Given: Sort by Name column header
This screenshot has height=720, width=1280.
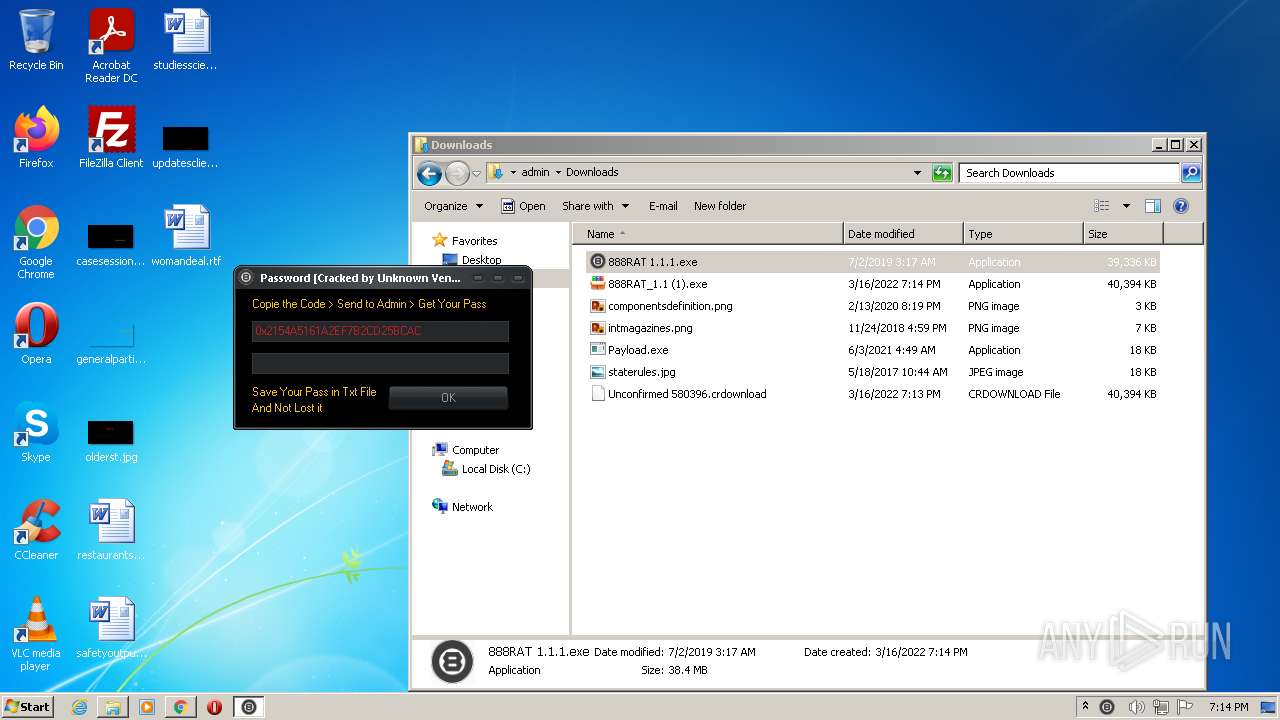Looking at the screenshot, I should tap(708, 234).
